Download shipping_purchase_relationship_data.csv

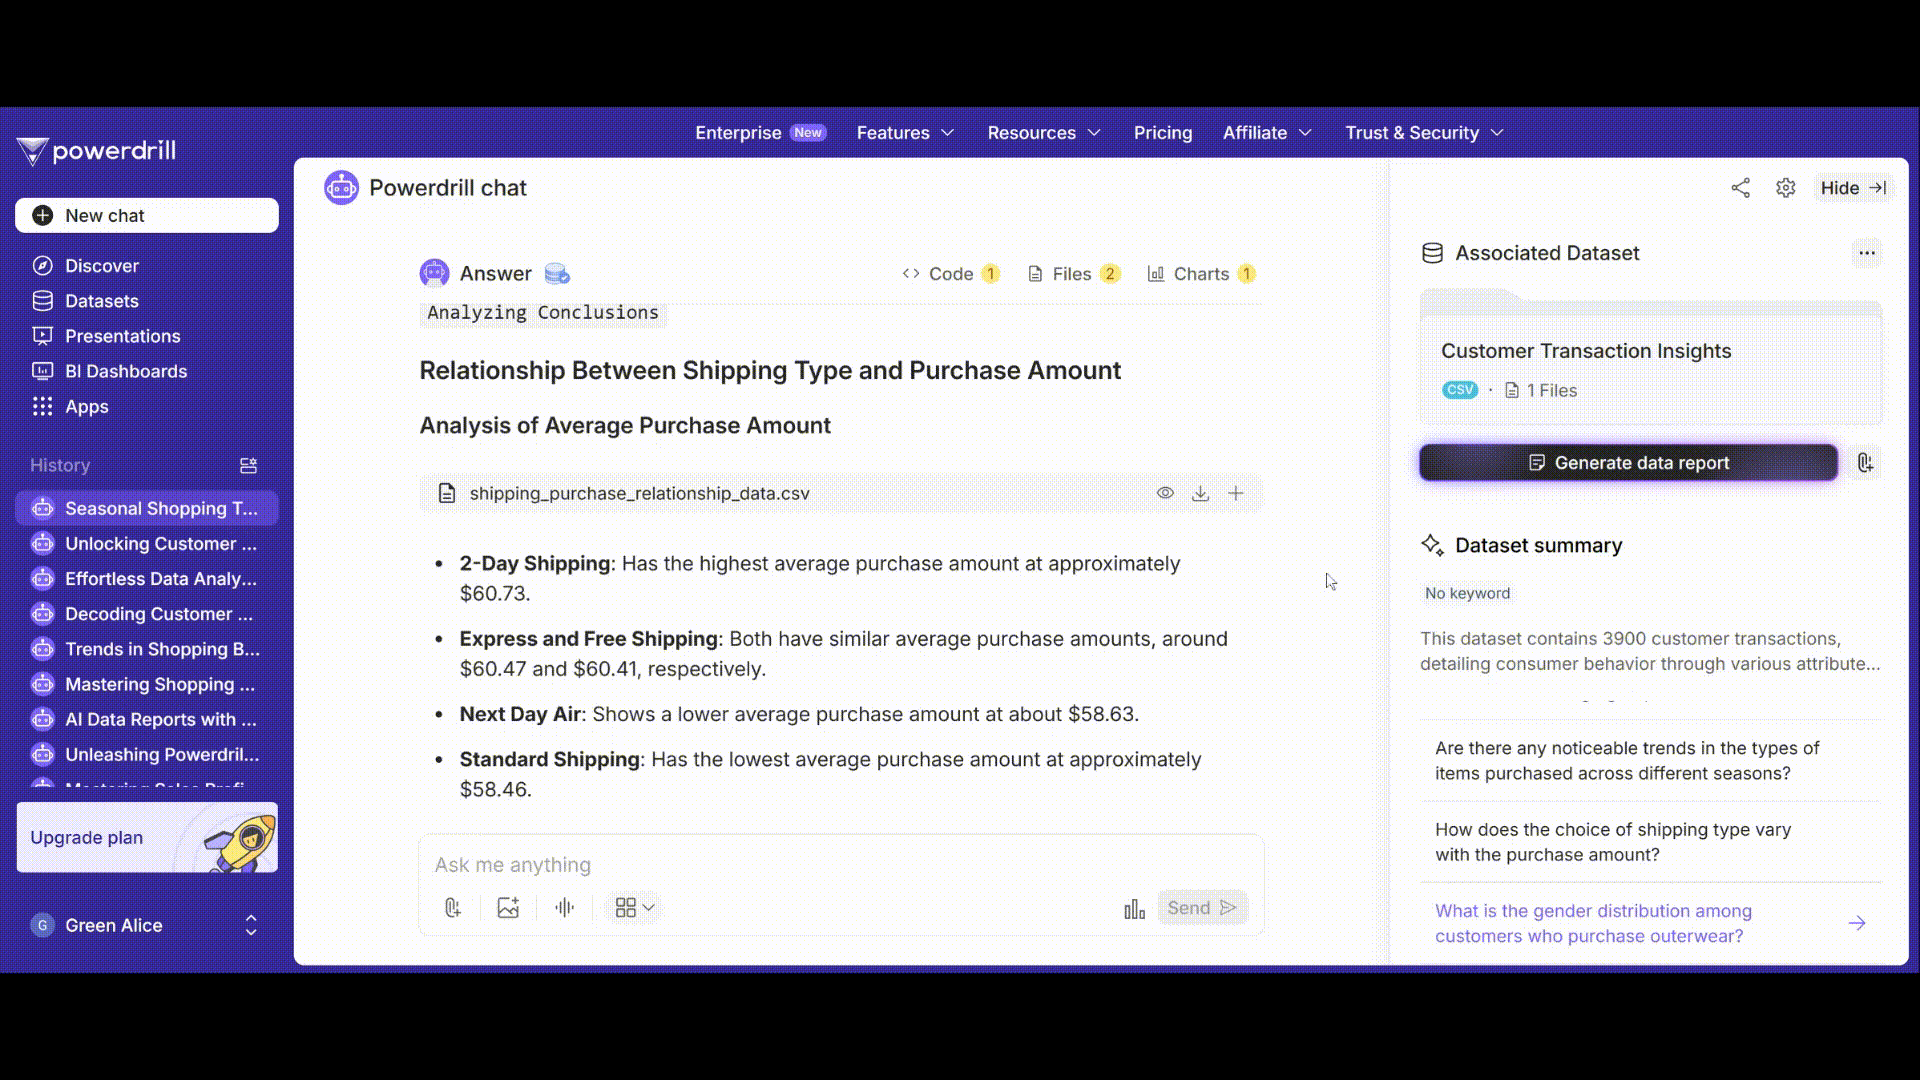1200,493
